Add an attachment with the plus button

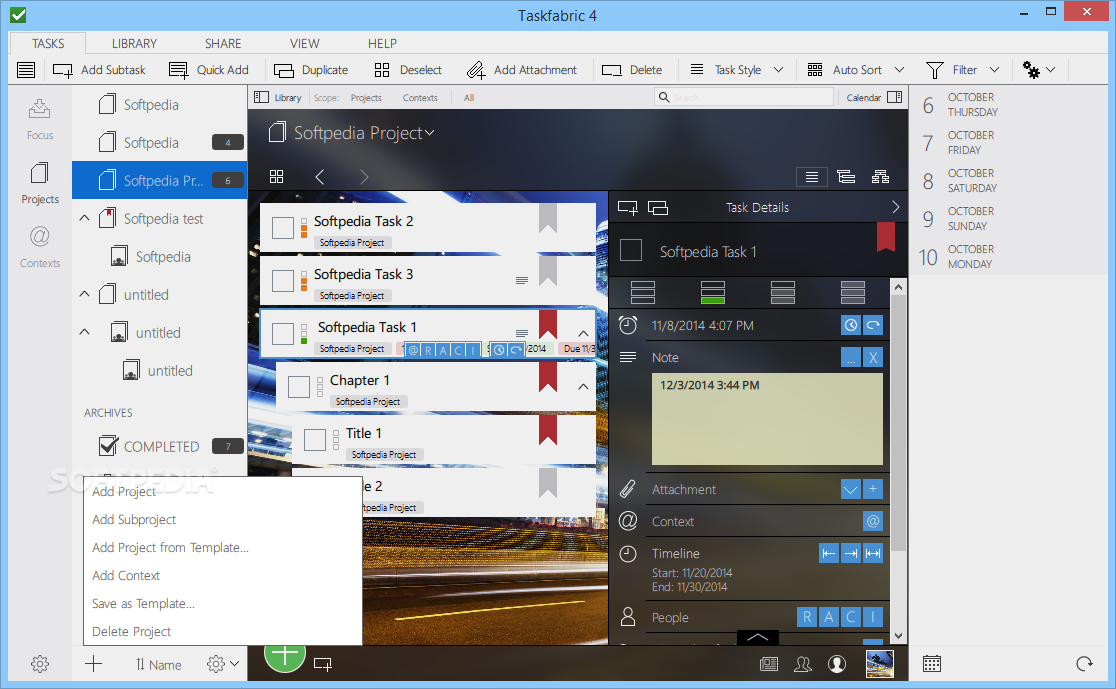pos(873,489)
